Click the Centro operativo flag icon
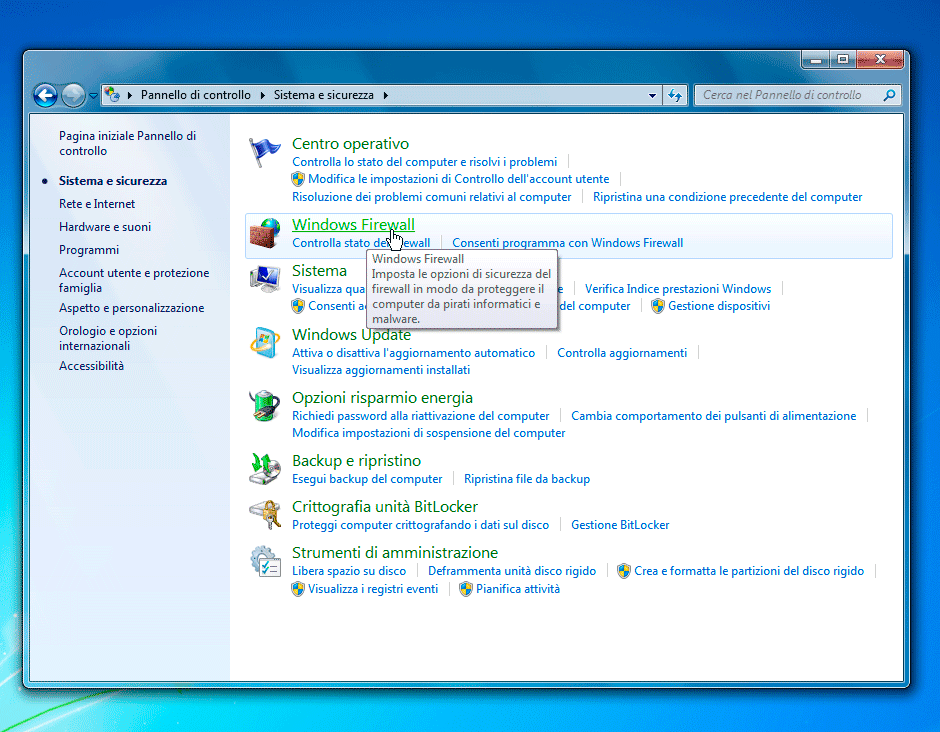This screenshot has height=732, width=940. (x=264, y=152)
